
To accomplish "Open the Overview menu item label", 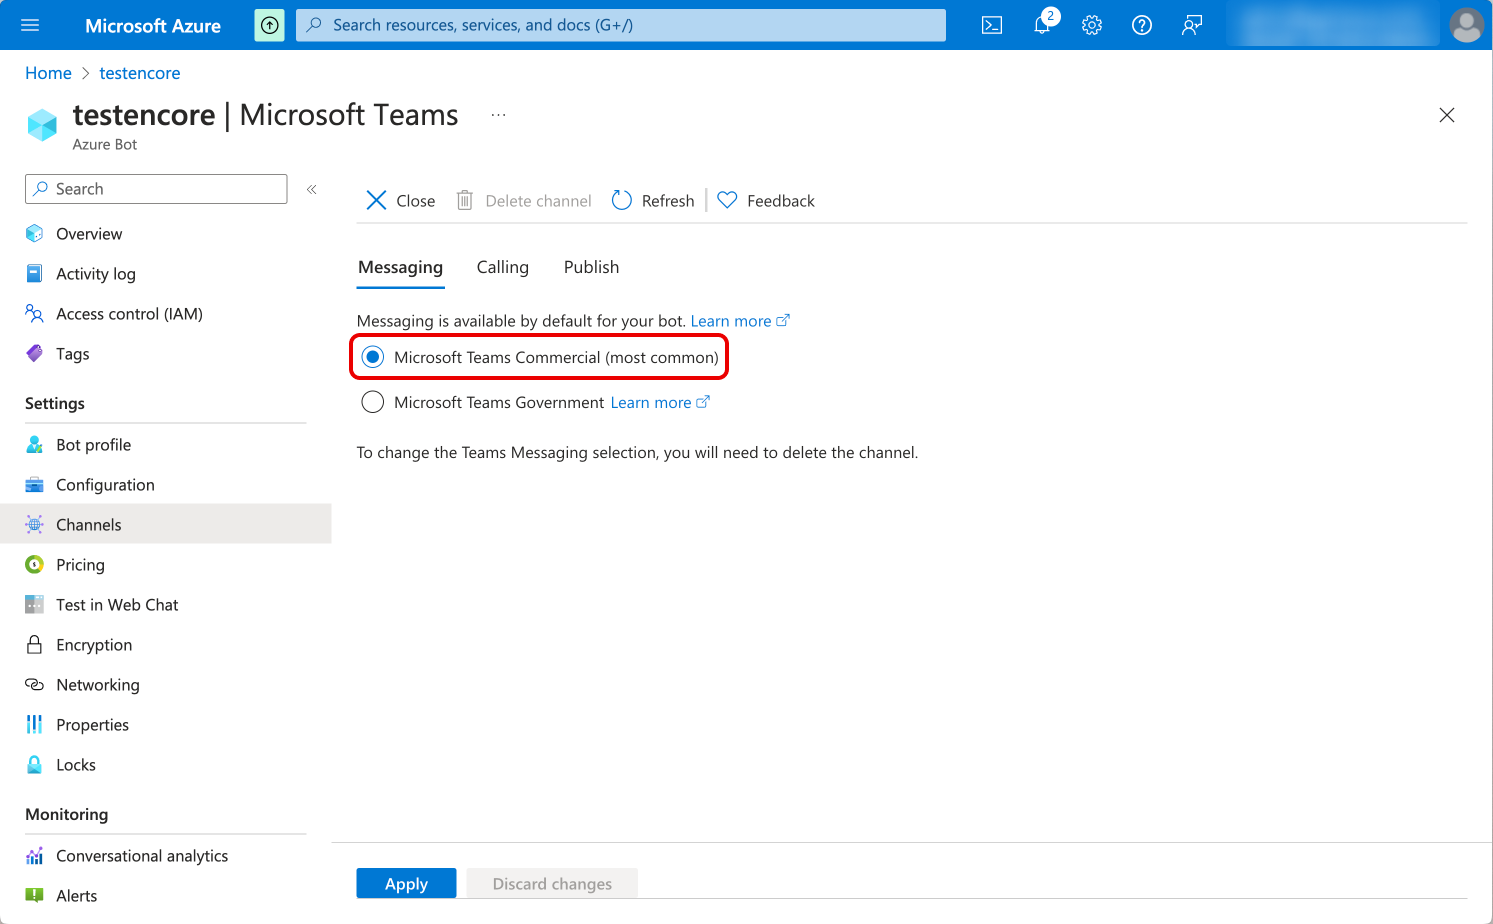I will pos(89,233).
